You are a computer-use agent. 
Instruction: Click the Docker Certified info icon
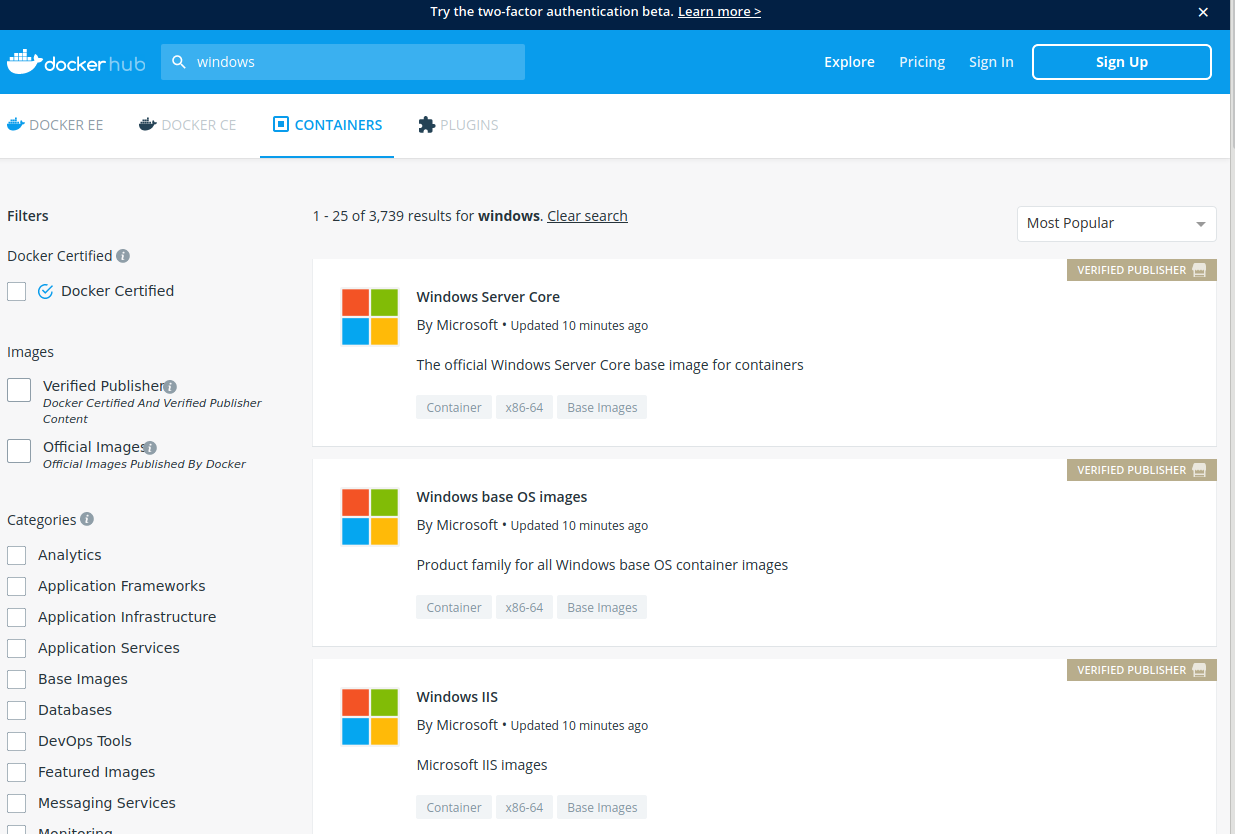pos(123,256)
